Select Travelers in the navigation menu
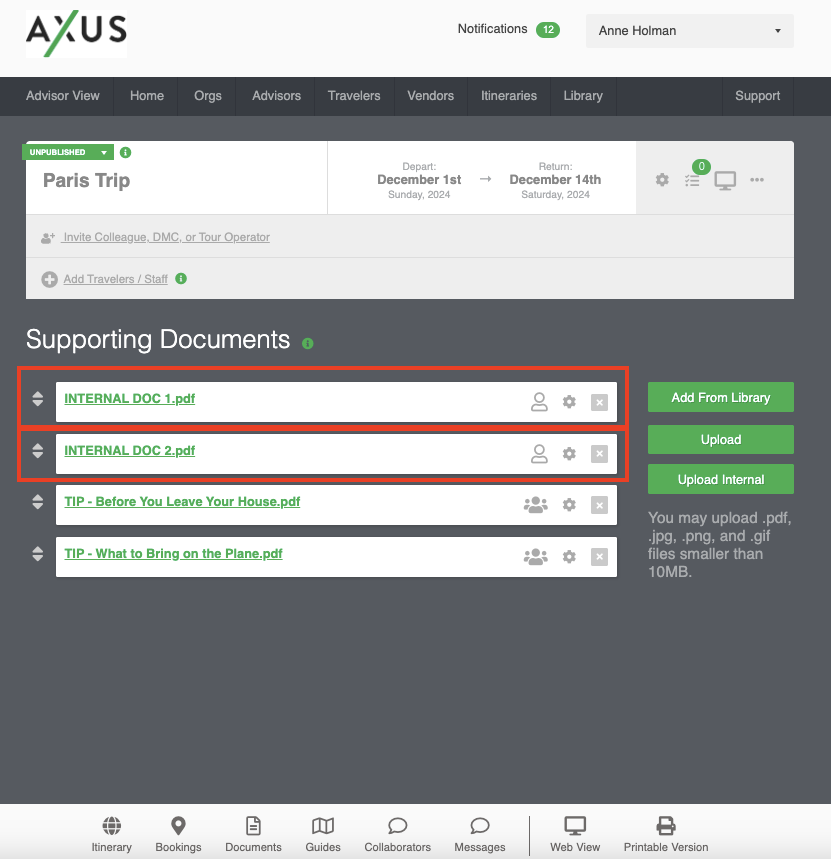 (354, 96)
